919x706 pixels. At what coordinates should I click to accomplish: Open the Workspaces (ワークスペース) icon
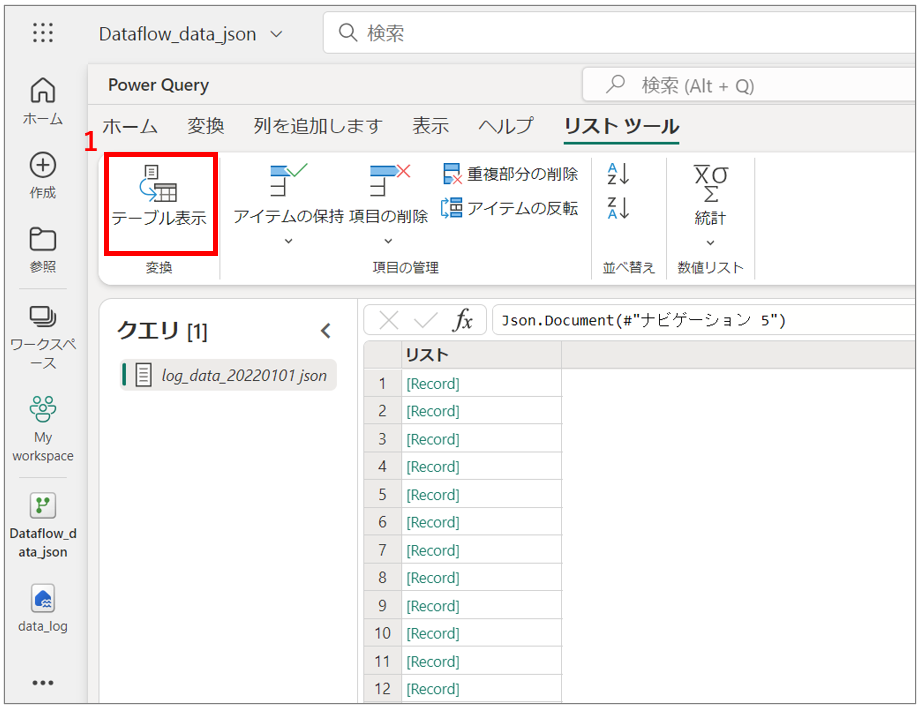43,317
